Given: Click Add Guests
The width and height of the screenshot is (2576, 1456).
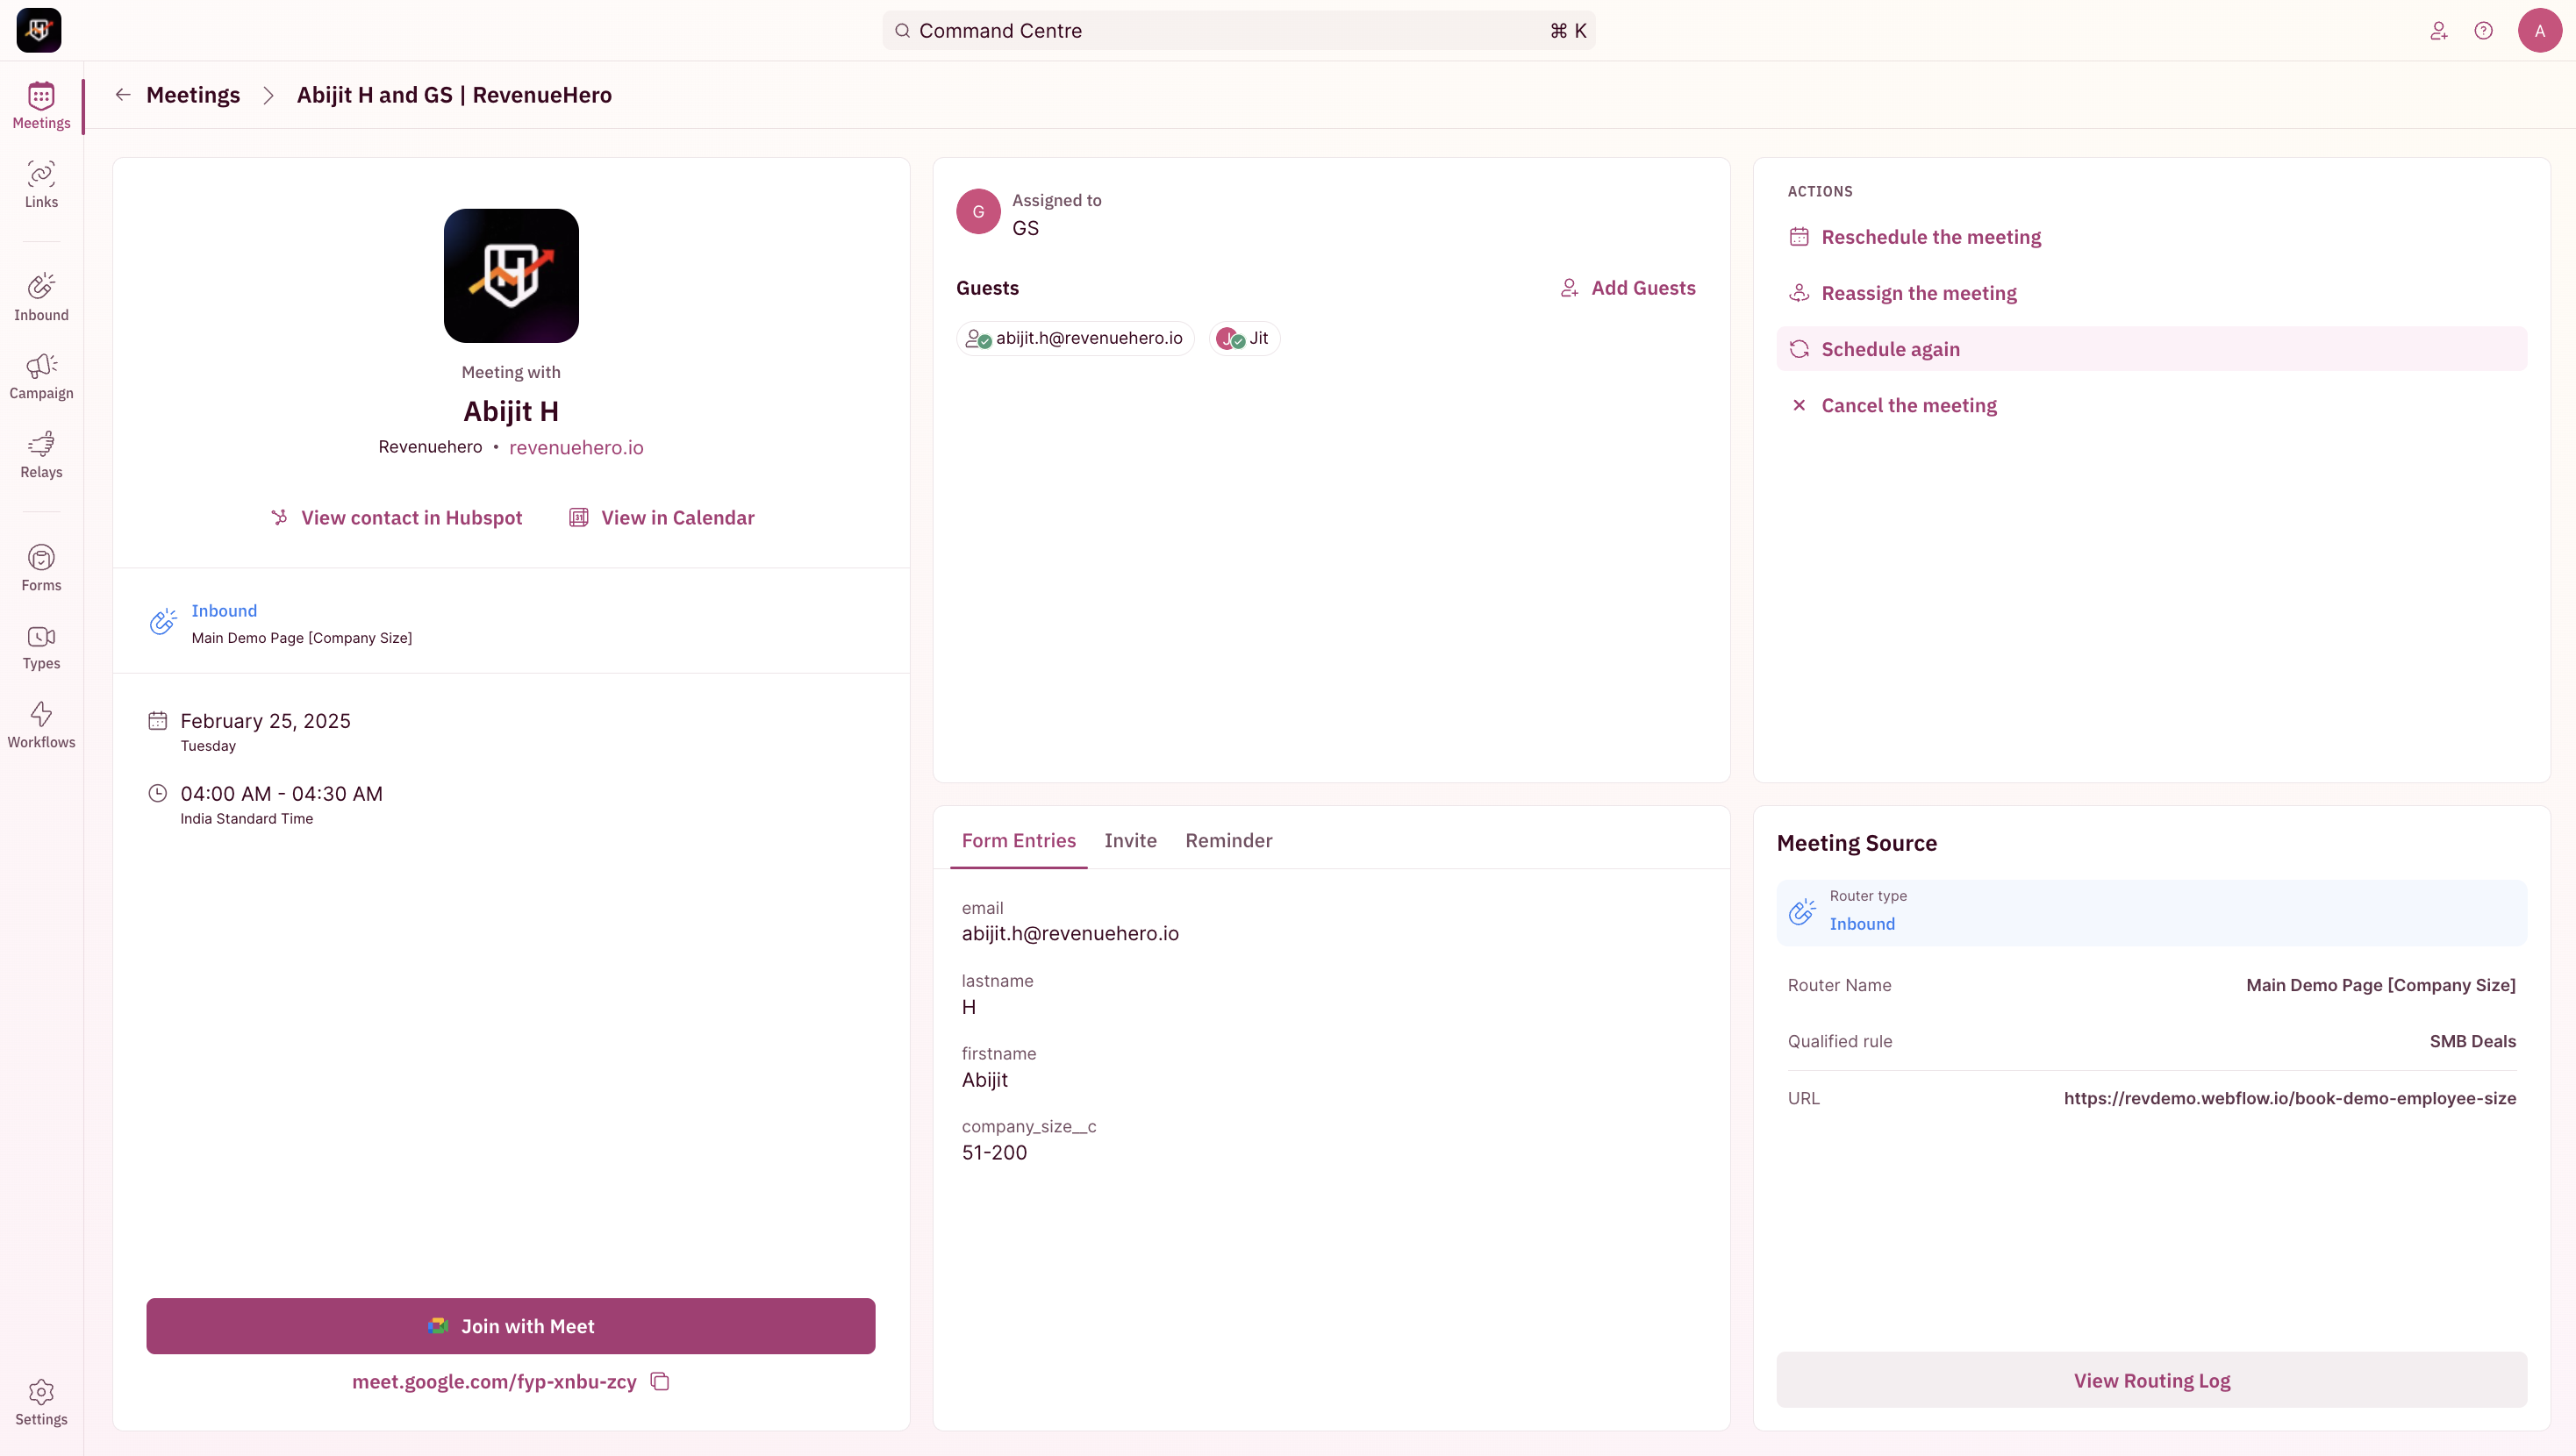Looking at the screenshot, I should (1628, 288).
